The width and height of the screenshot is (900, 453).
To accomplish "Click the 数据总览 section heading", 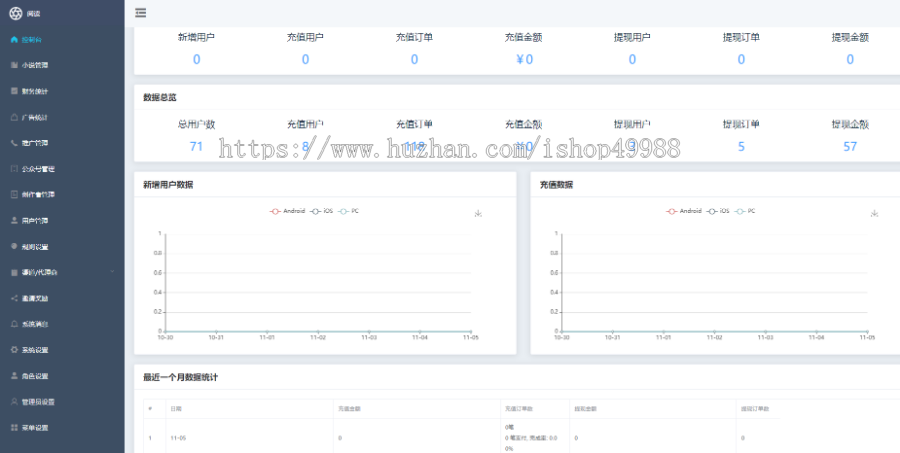I will (x=160, y=98).
